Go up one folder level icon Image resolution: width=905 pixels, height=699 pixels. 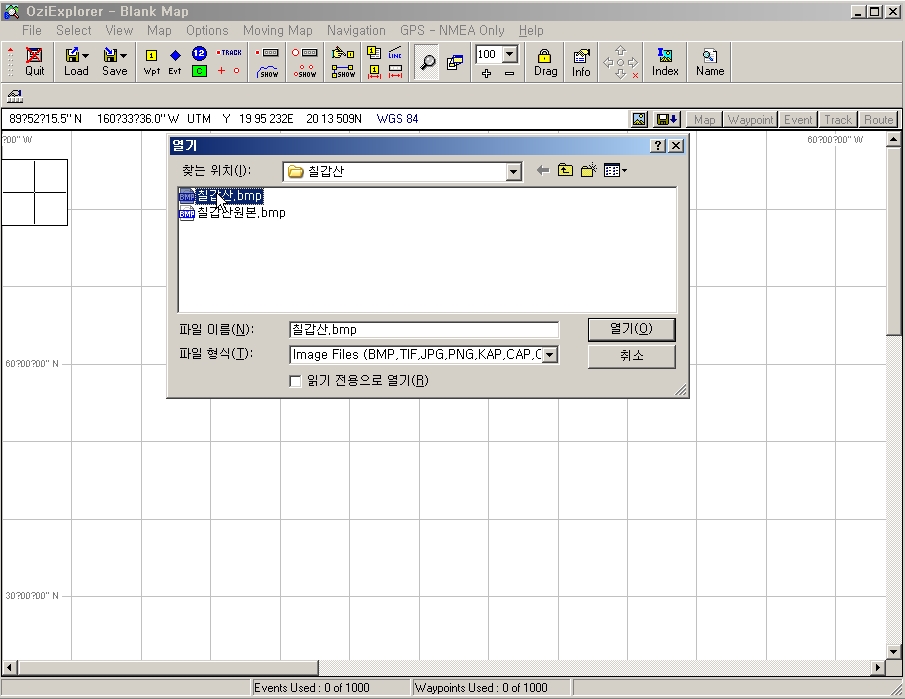point(565,170)
